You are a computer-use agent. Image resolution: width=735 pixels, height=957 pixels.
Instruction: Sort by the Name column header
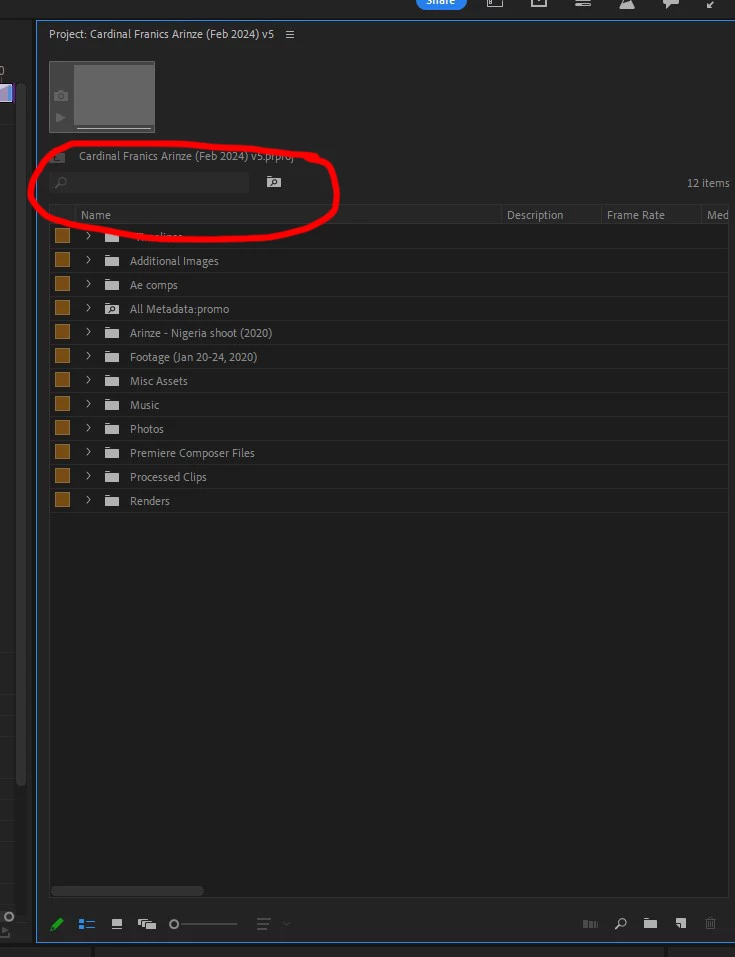tap(288, 215)
